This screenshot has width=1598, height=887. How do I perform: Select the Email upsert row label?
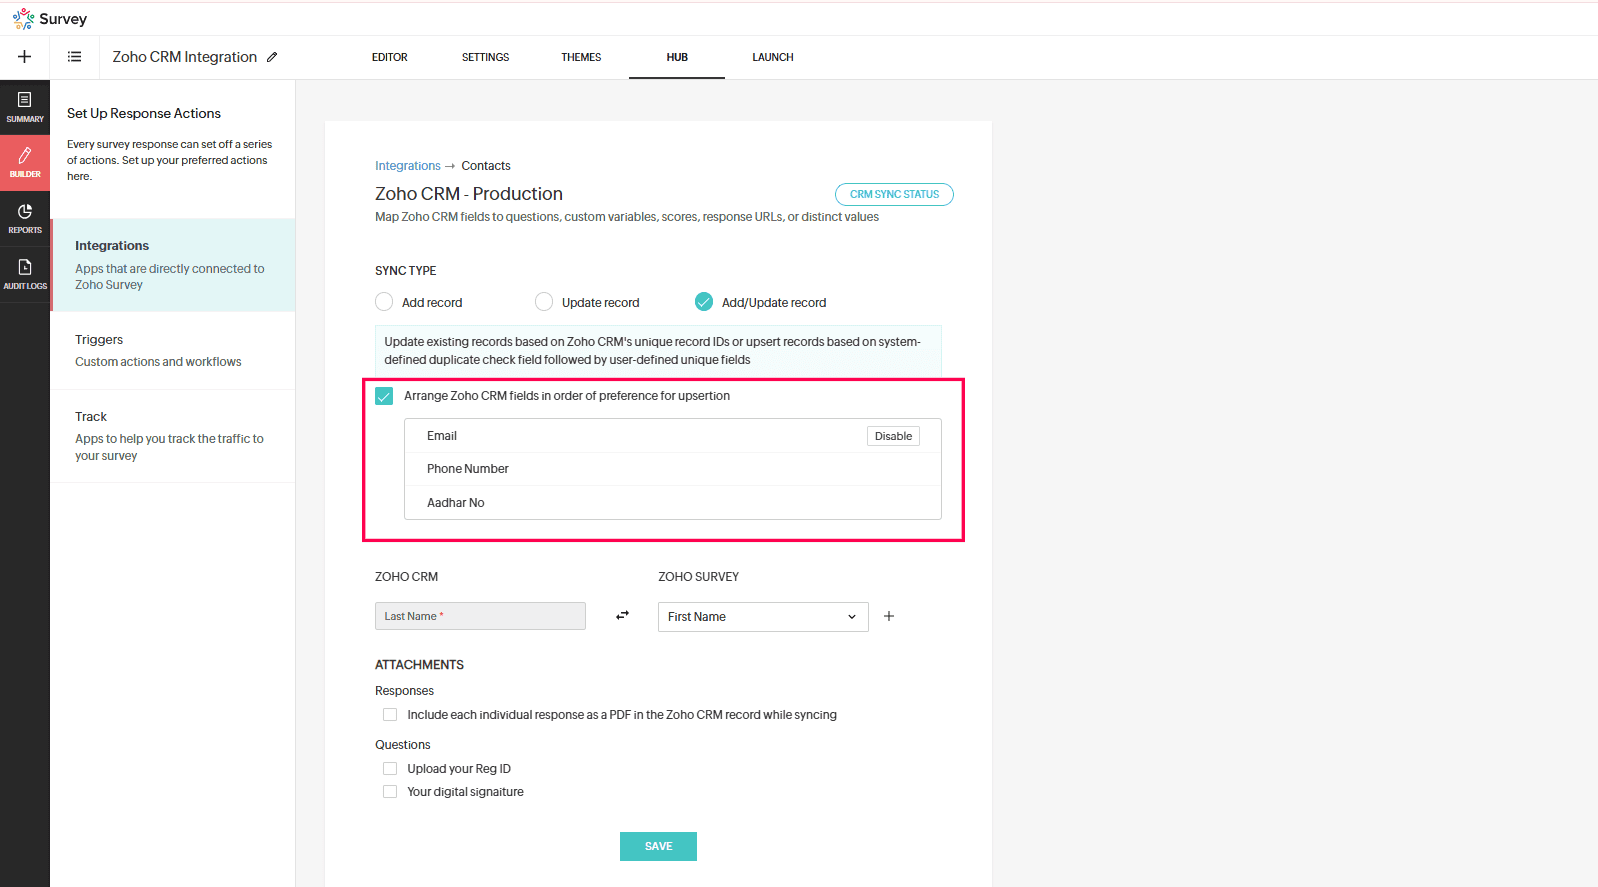[x=442, y=436]
